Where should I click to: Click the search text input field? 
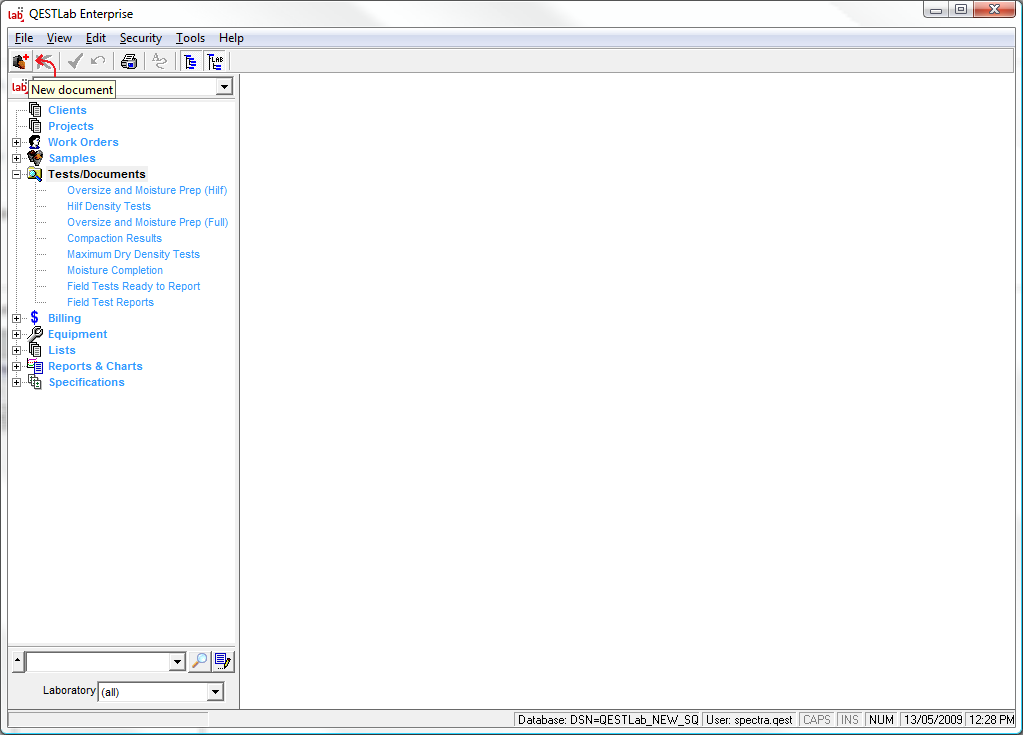click(98, 662)
